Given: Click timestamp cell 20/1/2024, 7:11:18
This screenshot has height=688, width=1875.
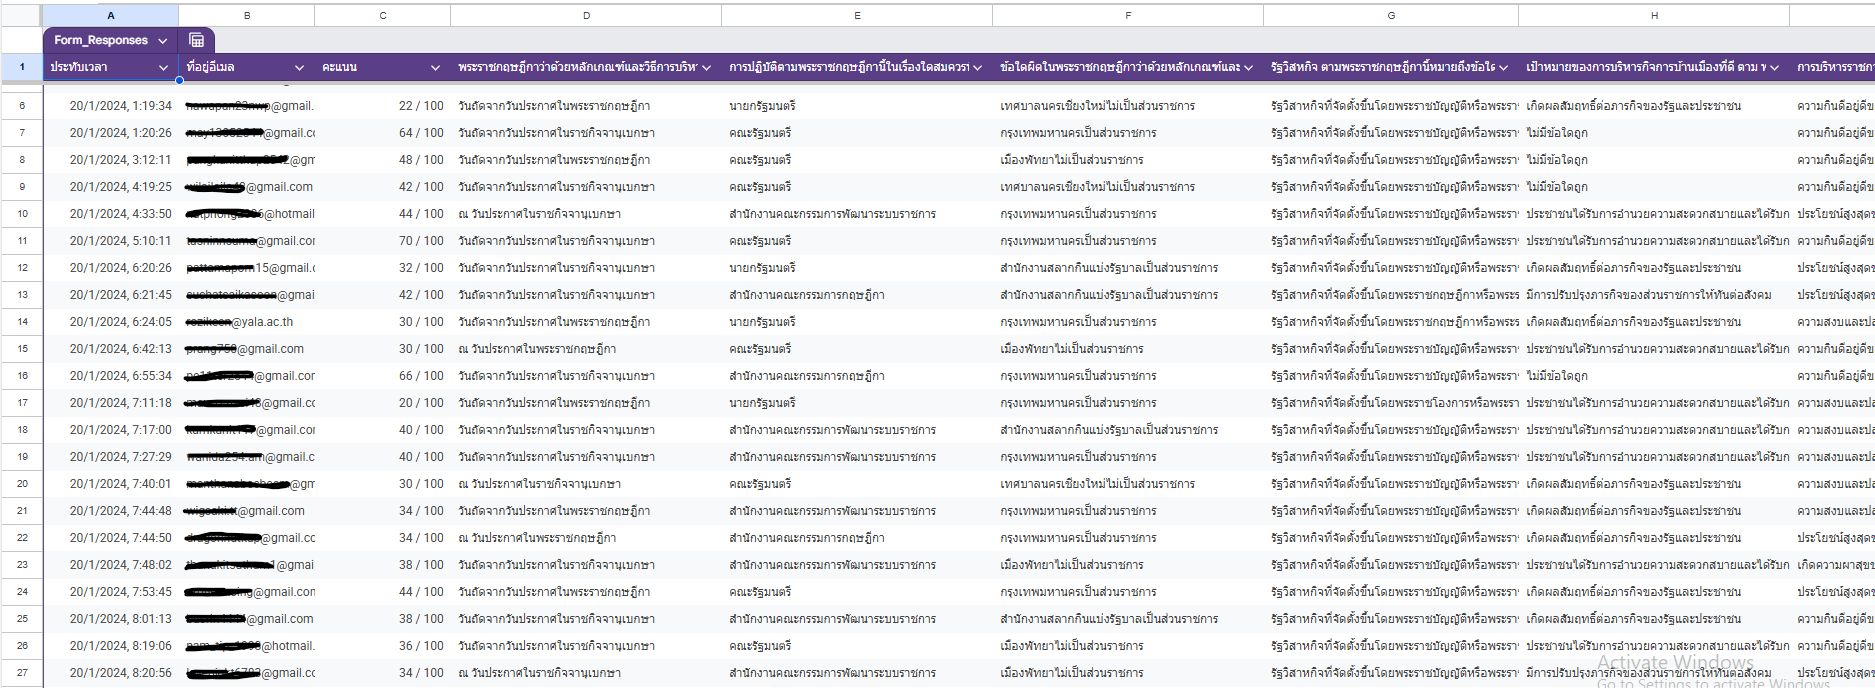Looking at the screenshot, I should coord(111,402).
